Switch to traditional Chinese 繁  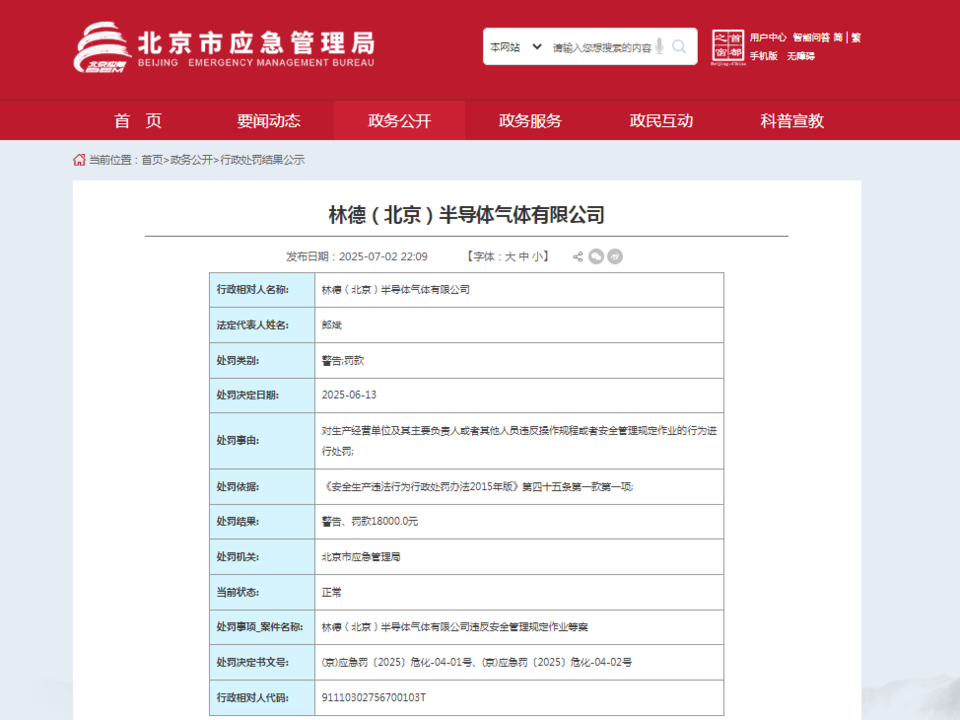856,37
